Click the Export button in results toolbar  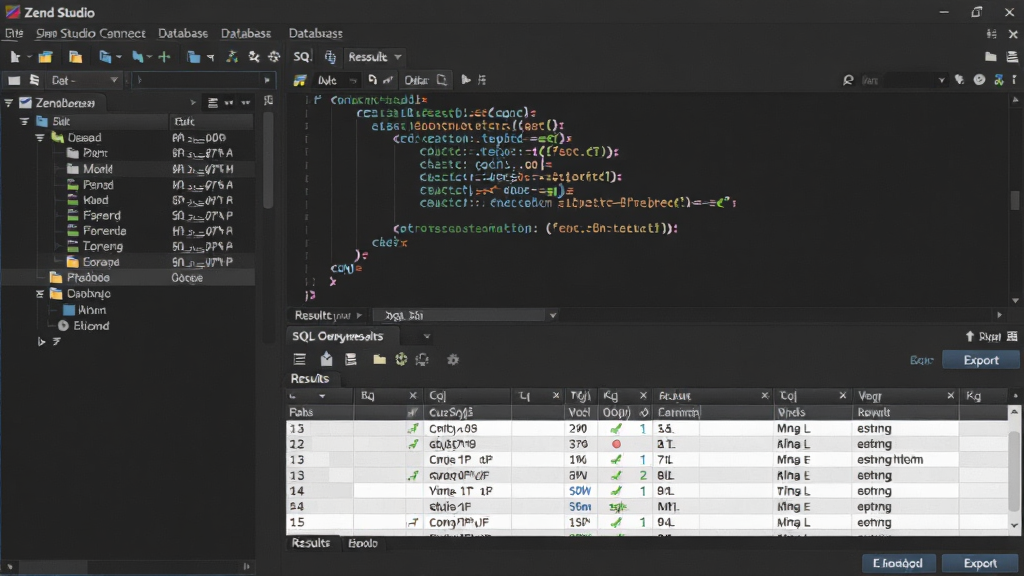(x=980, y=360)
